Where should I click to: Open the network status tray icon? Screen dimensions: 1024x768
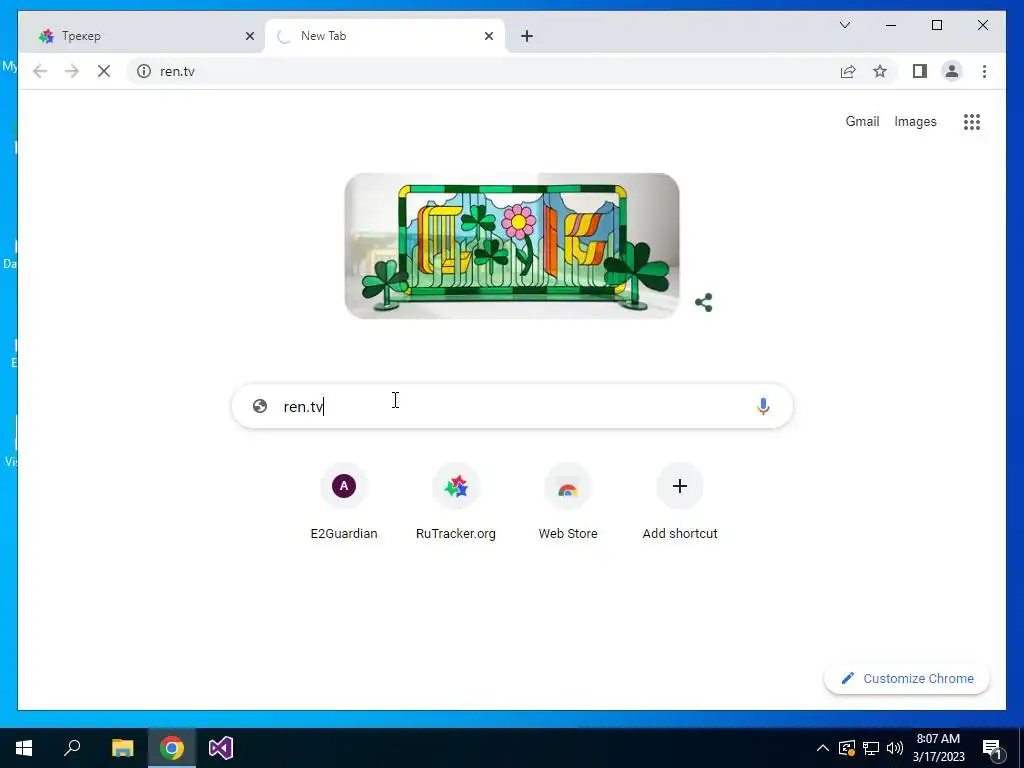[871, 748]
